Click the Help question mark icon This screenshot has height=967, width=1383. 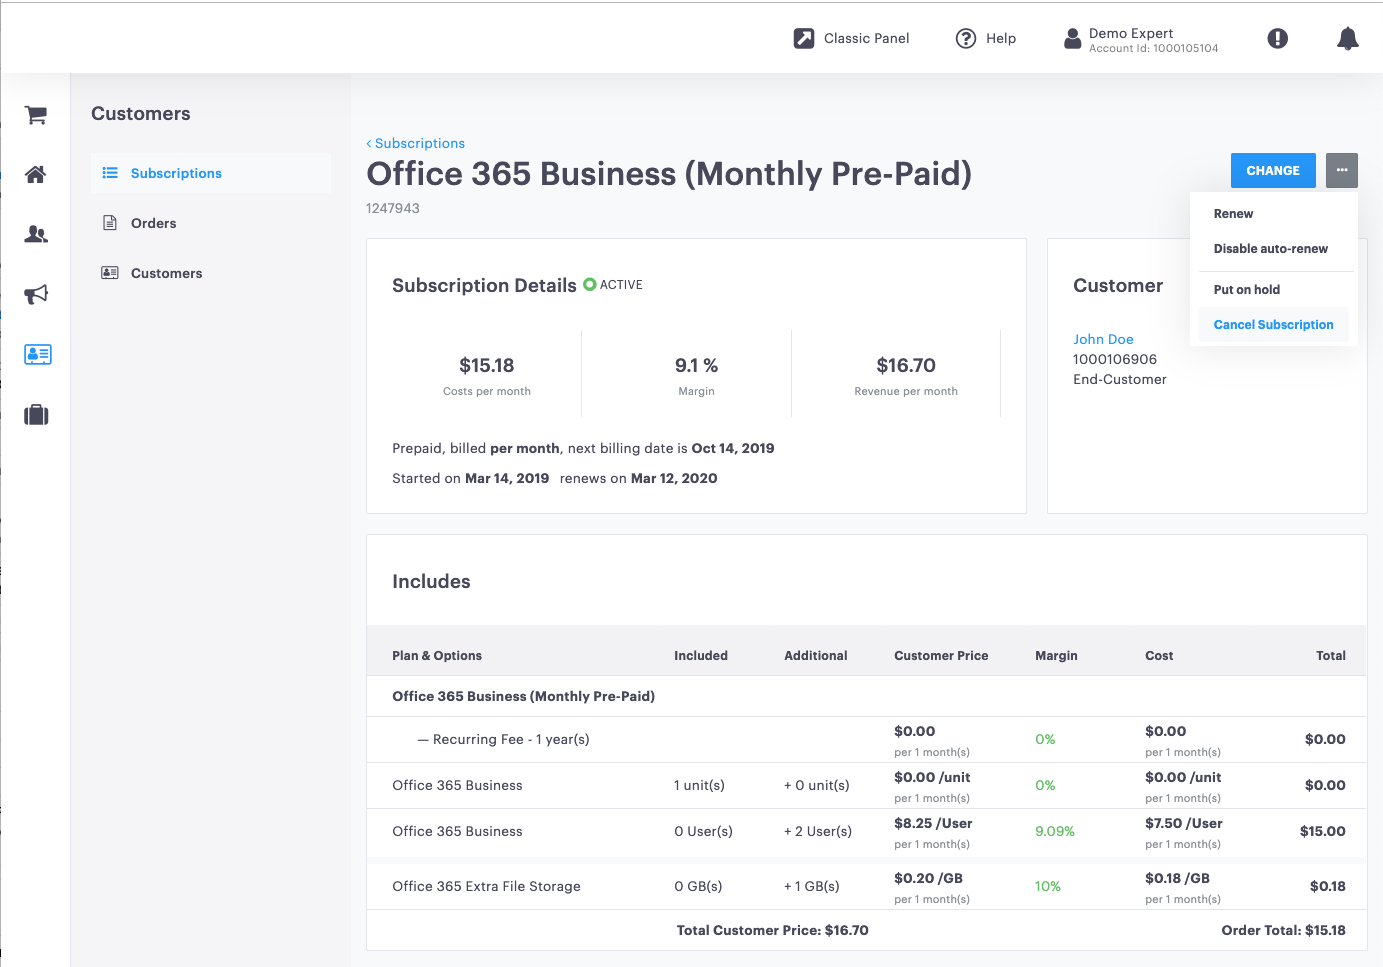pos(966,38)
